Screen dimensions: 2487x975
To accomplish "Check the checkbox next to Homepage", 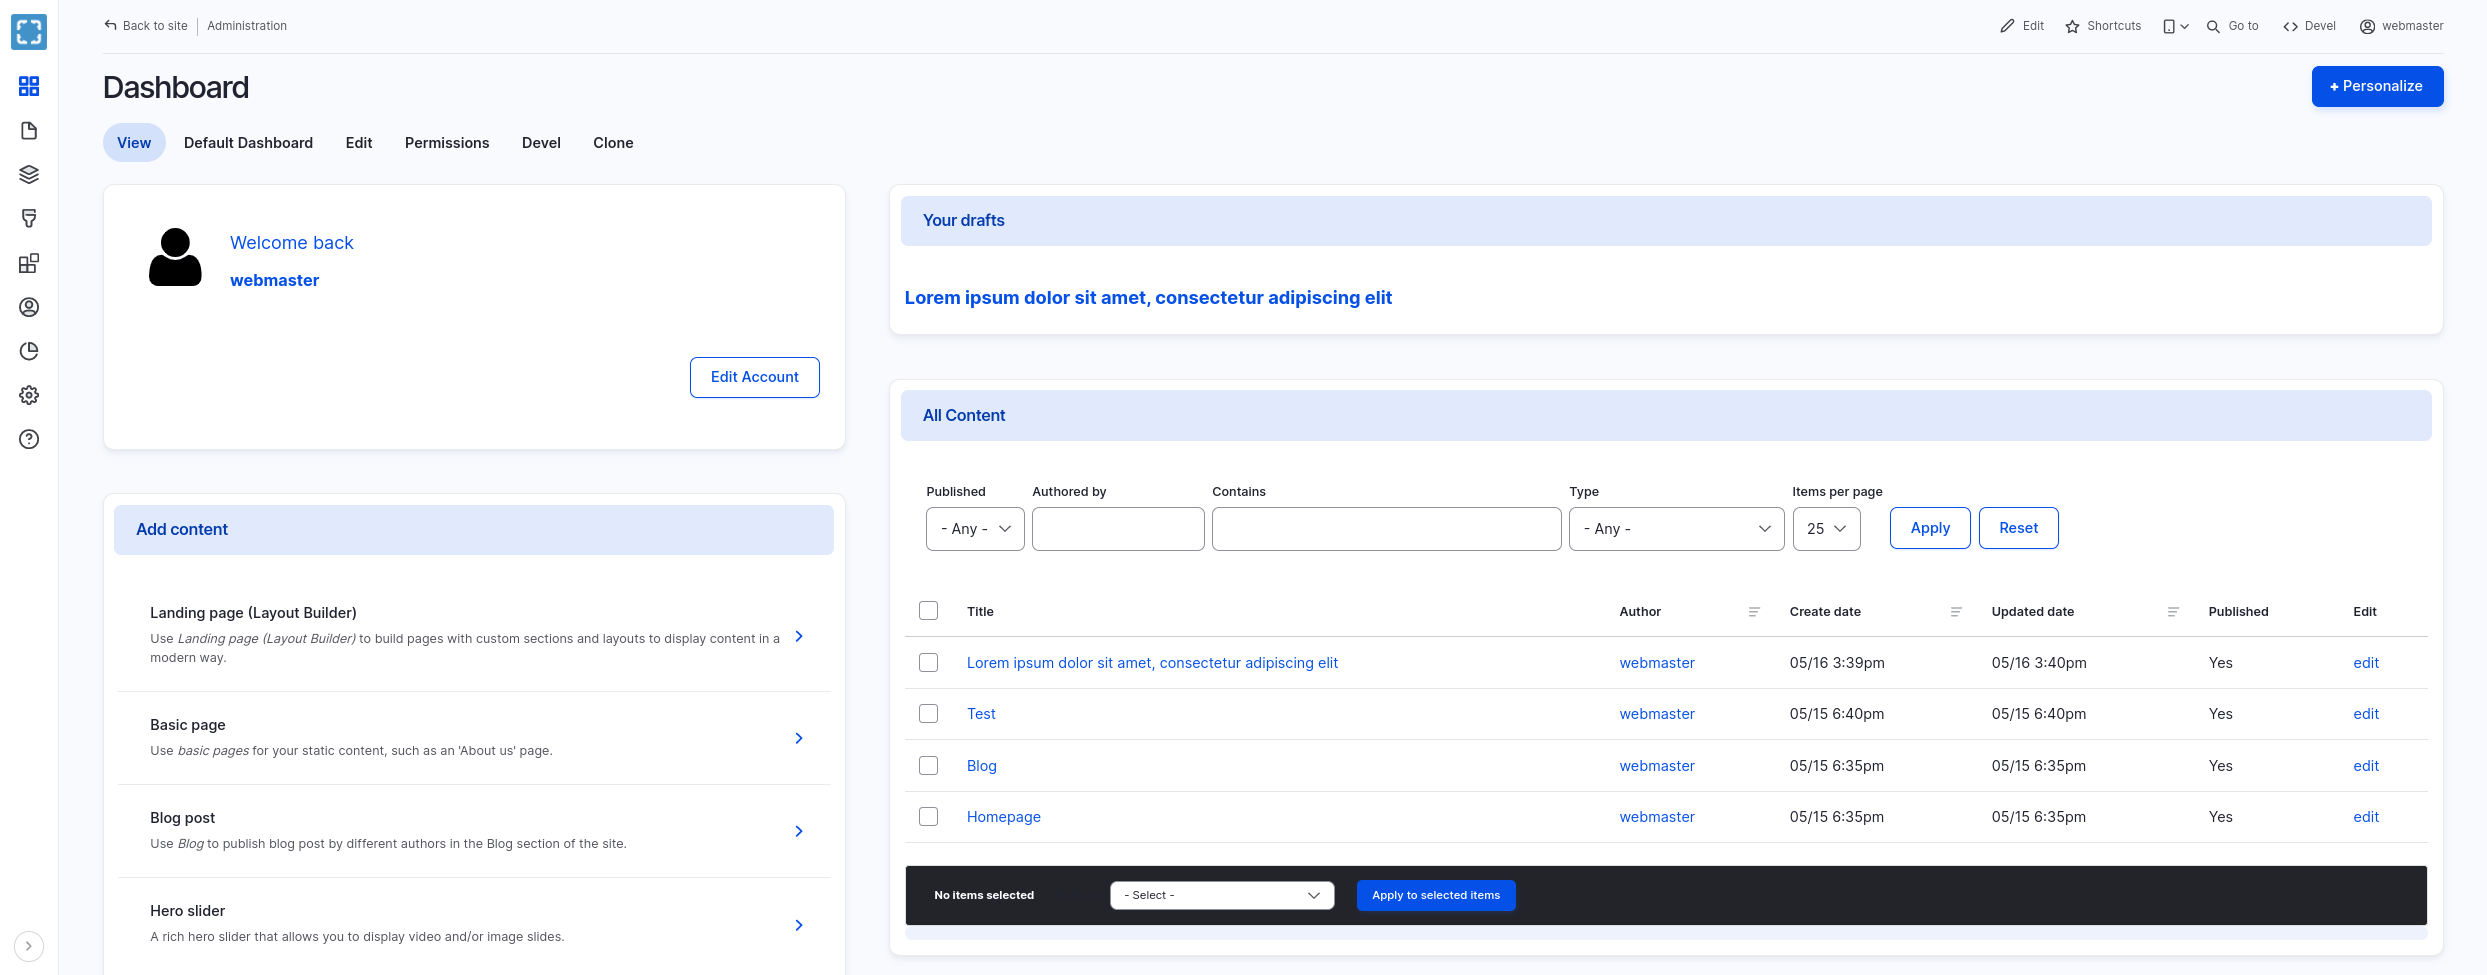I will (x=928, y=816).
